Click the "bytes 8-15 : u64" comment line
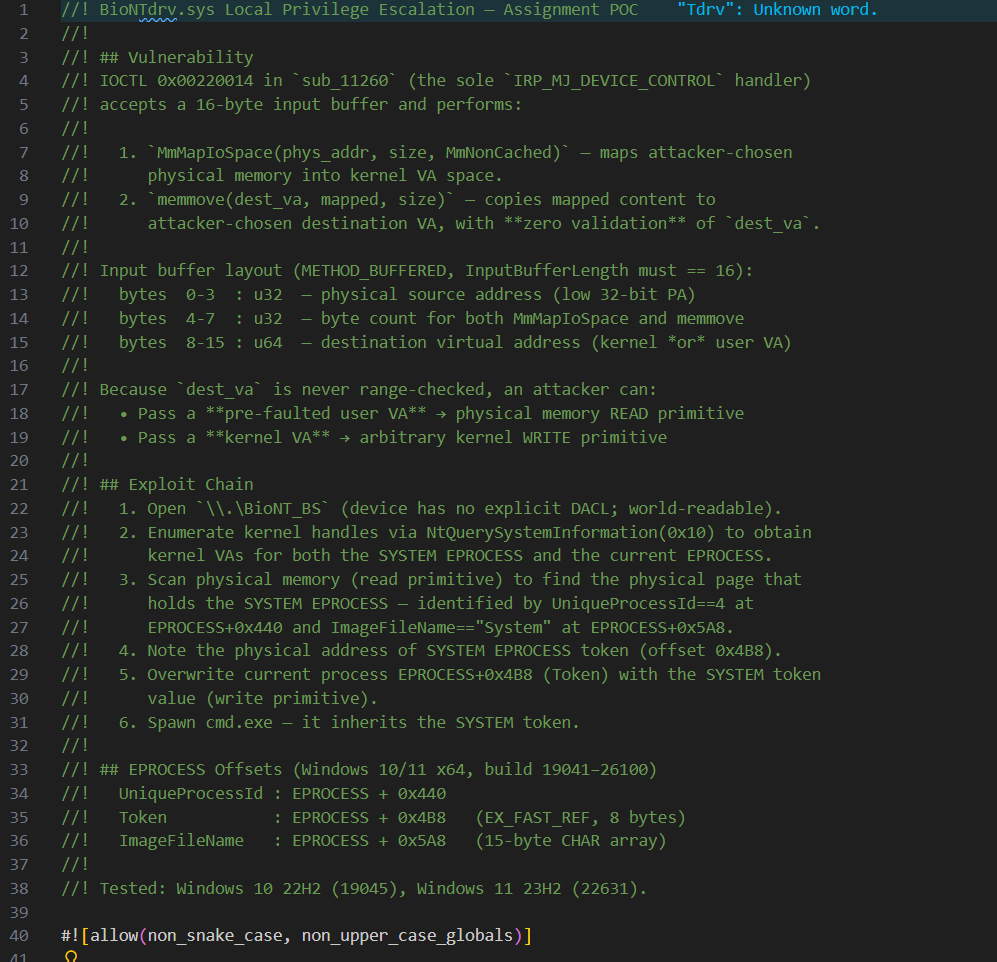 (x=426, y=343)
